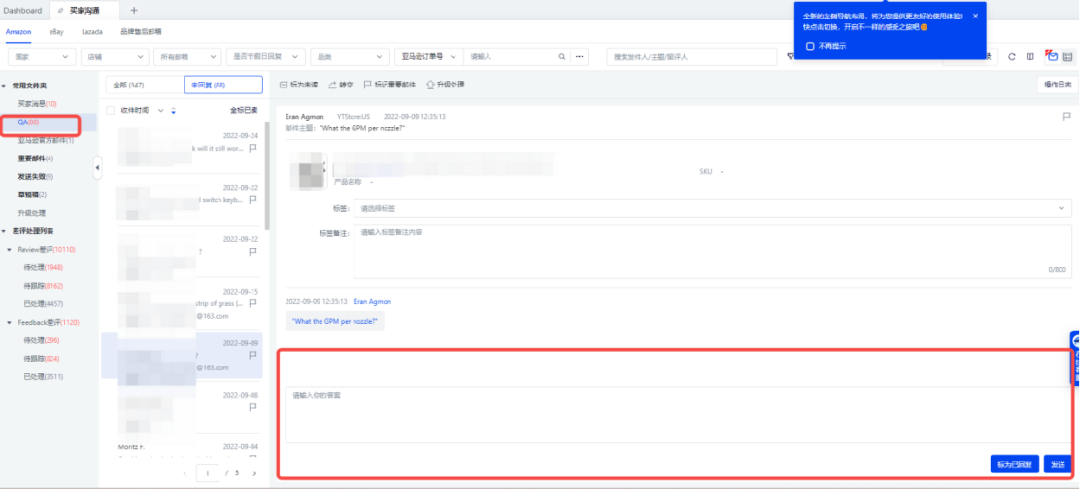The width and height of the screenshot is (1080, 489).
Task: Check the 不再提示 checkbox in popup
Action: [x=809, y=46]
